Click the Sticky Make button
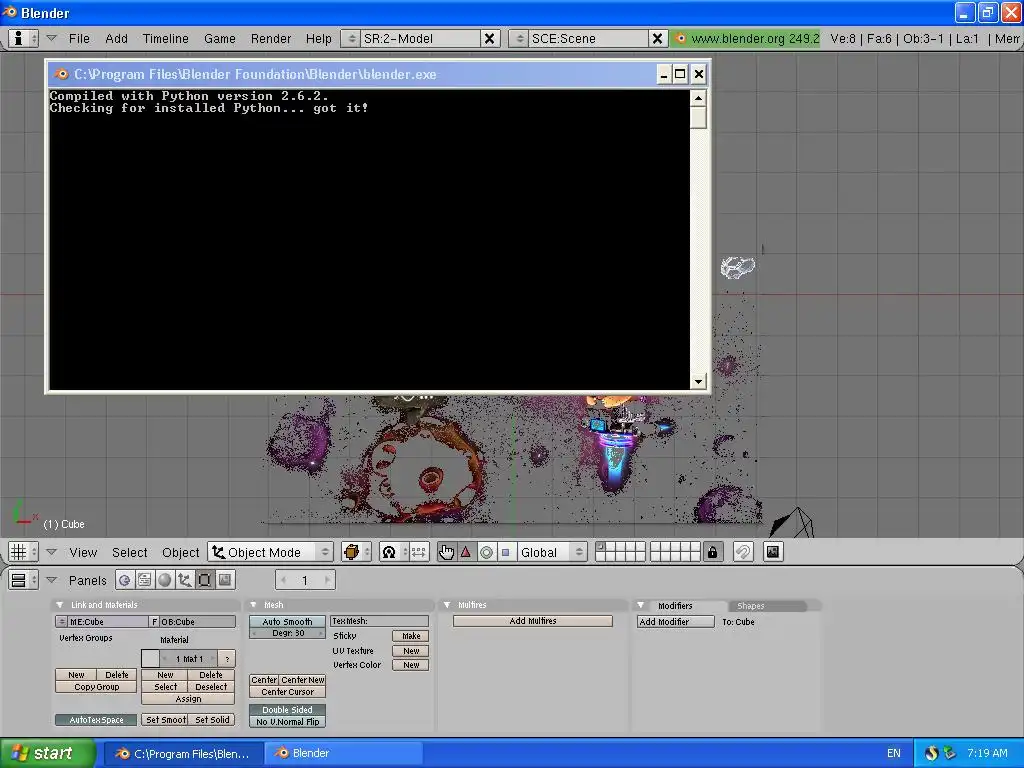Image resolution: width=1024 pixels, height=768 pixels. (x=411, y=636)
